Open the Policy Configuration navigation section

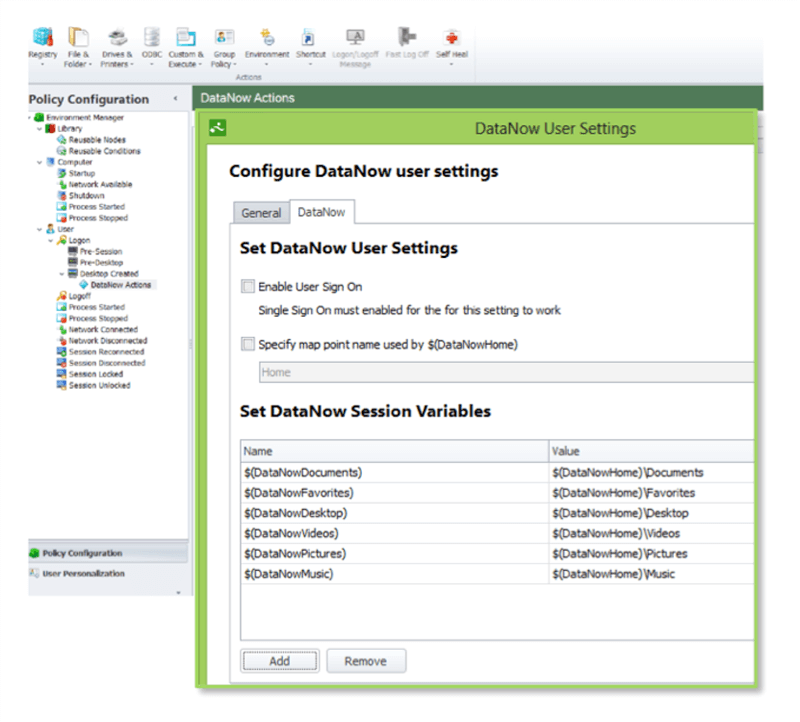click(x=108, y=553)
